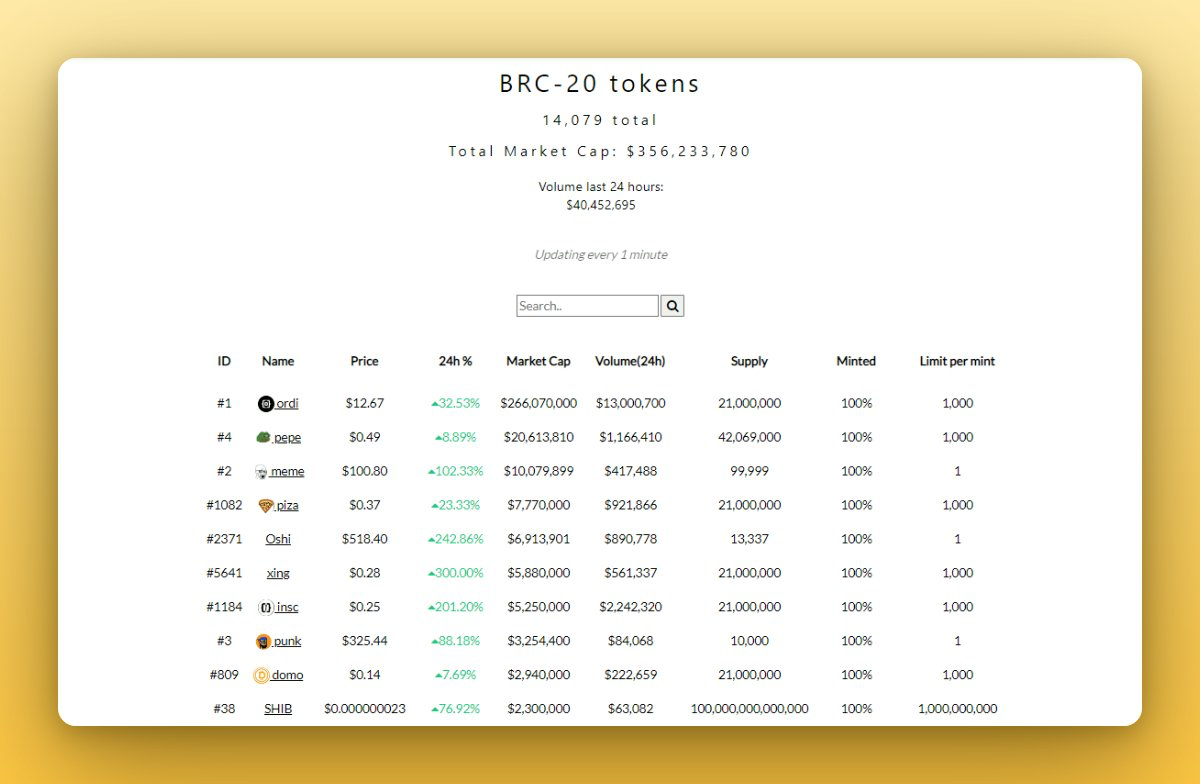Image resolution: width=1200 pixels, height=784 pixels.
Task: Click the domo token icon
Action: 261,675
